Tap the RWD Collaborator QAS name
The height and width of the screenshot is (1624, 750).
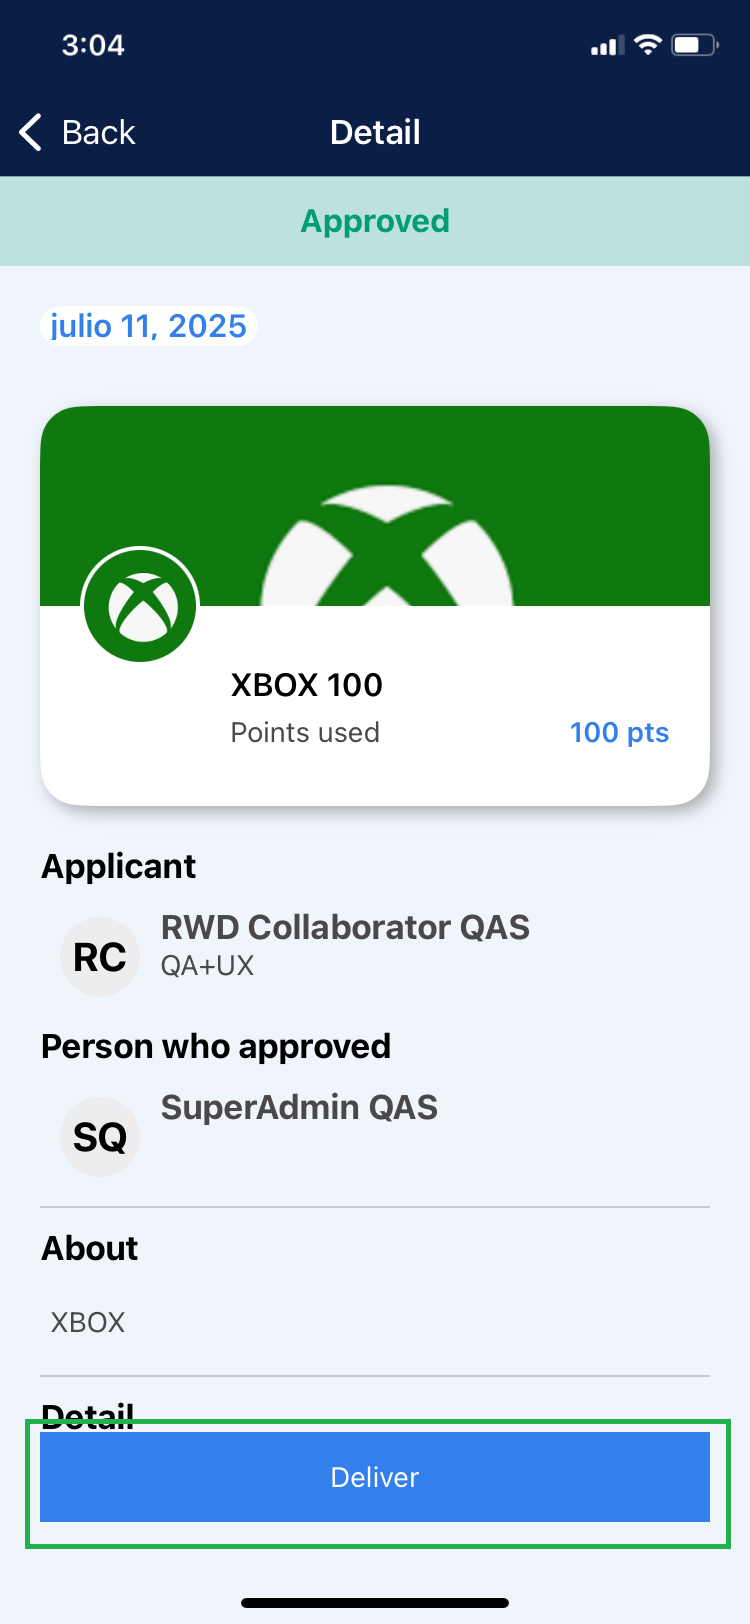345,927
